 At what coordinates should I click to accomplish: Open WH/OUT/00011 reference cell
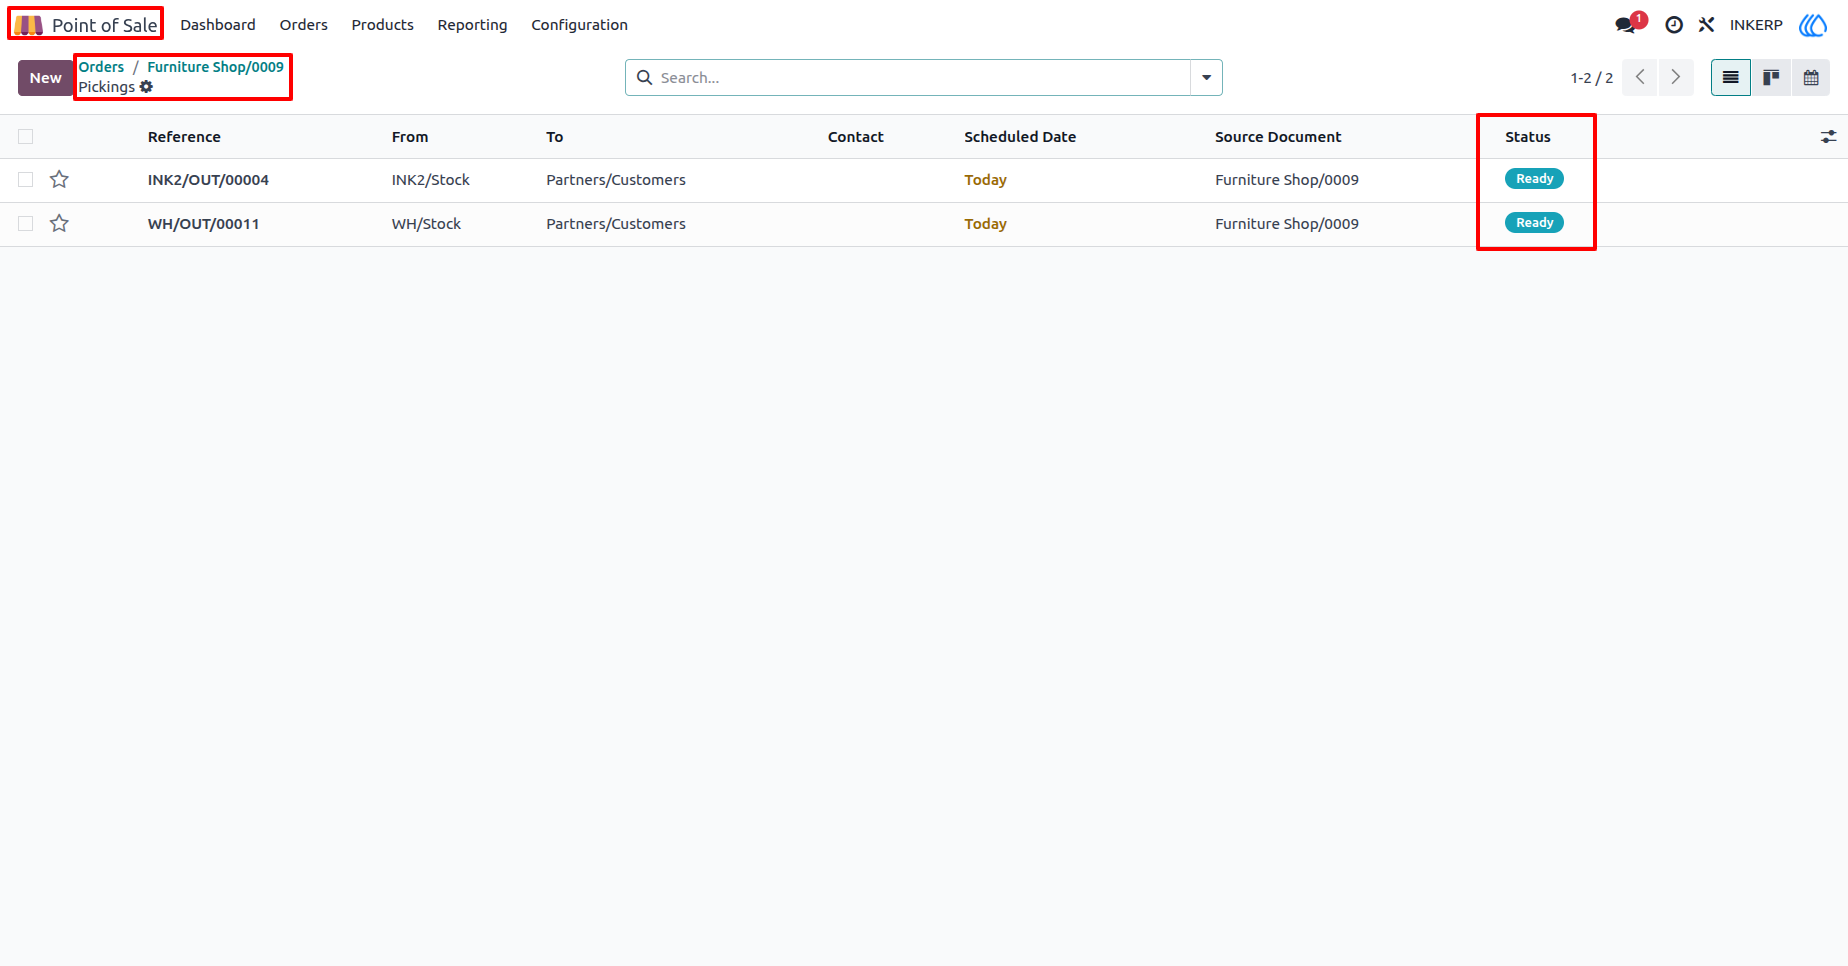point(203,224)
